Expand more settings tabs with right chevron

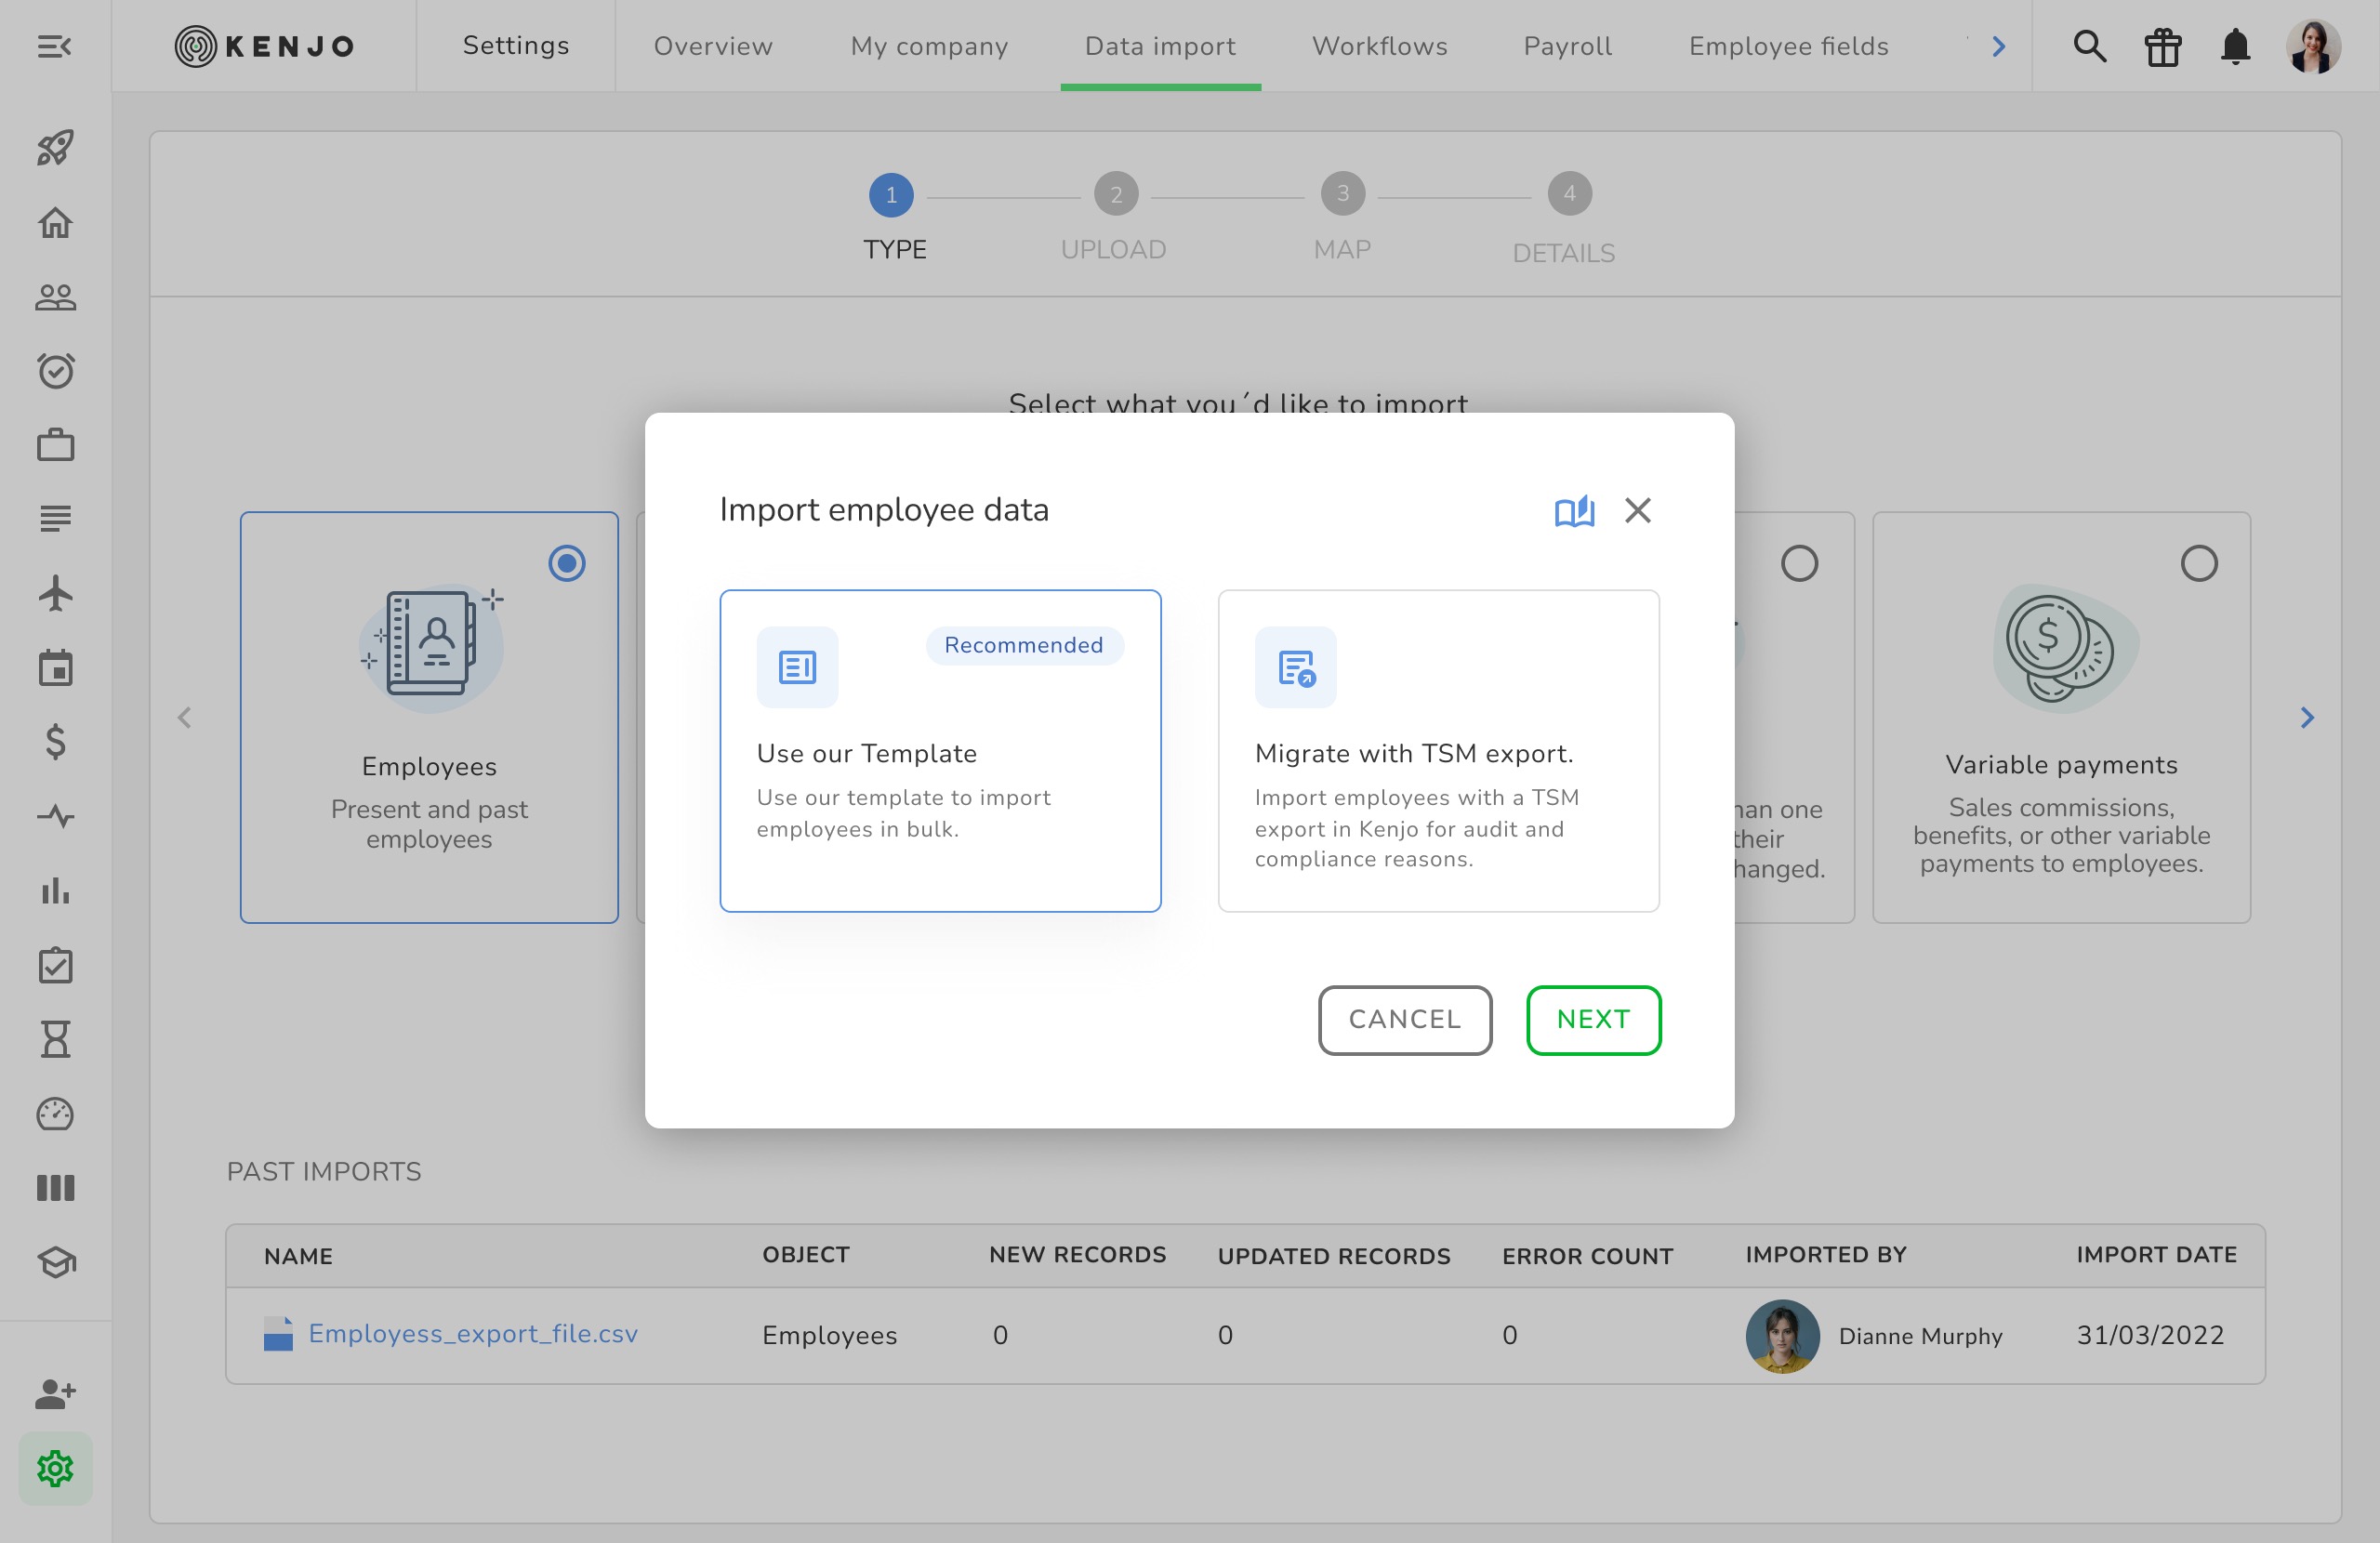pyautogui.click(x=1998, y=46)
